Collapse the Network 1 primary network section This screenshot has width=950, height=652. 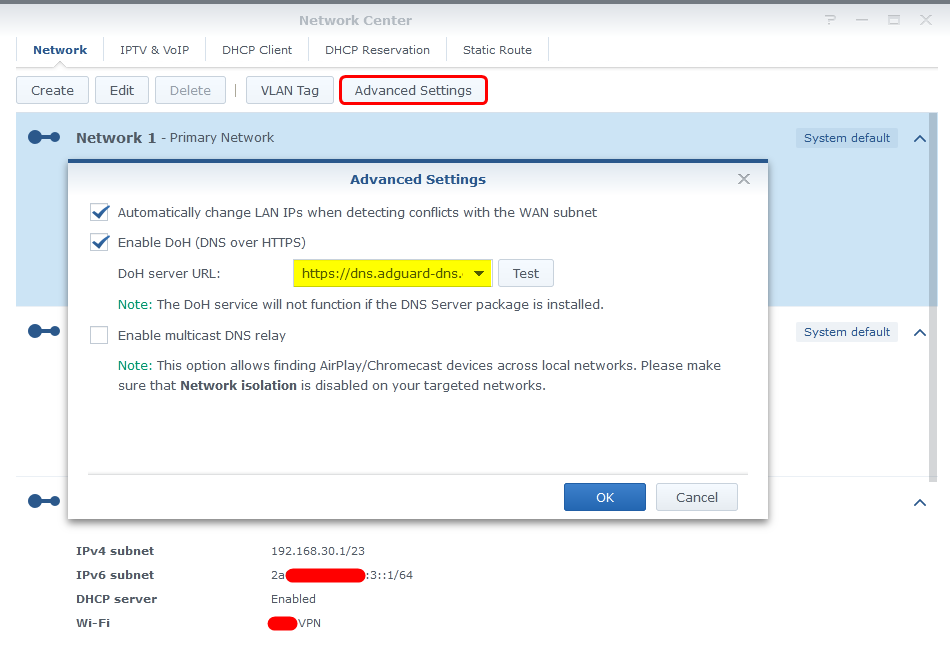click(920, 138)
